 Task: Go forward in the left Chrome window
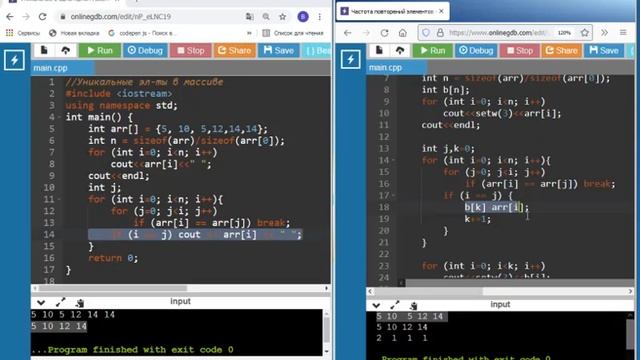pyautogui.click(x=26, y=17)
